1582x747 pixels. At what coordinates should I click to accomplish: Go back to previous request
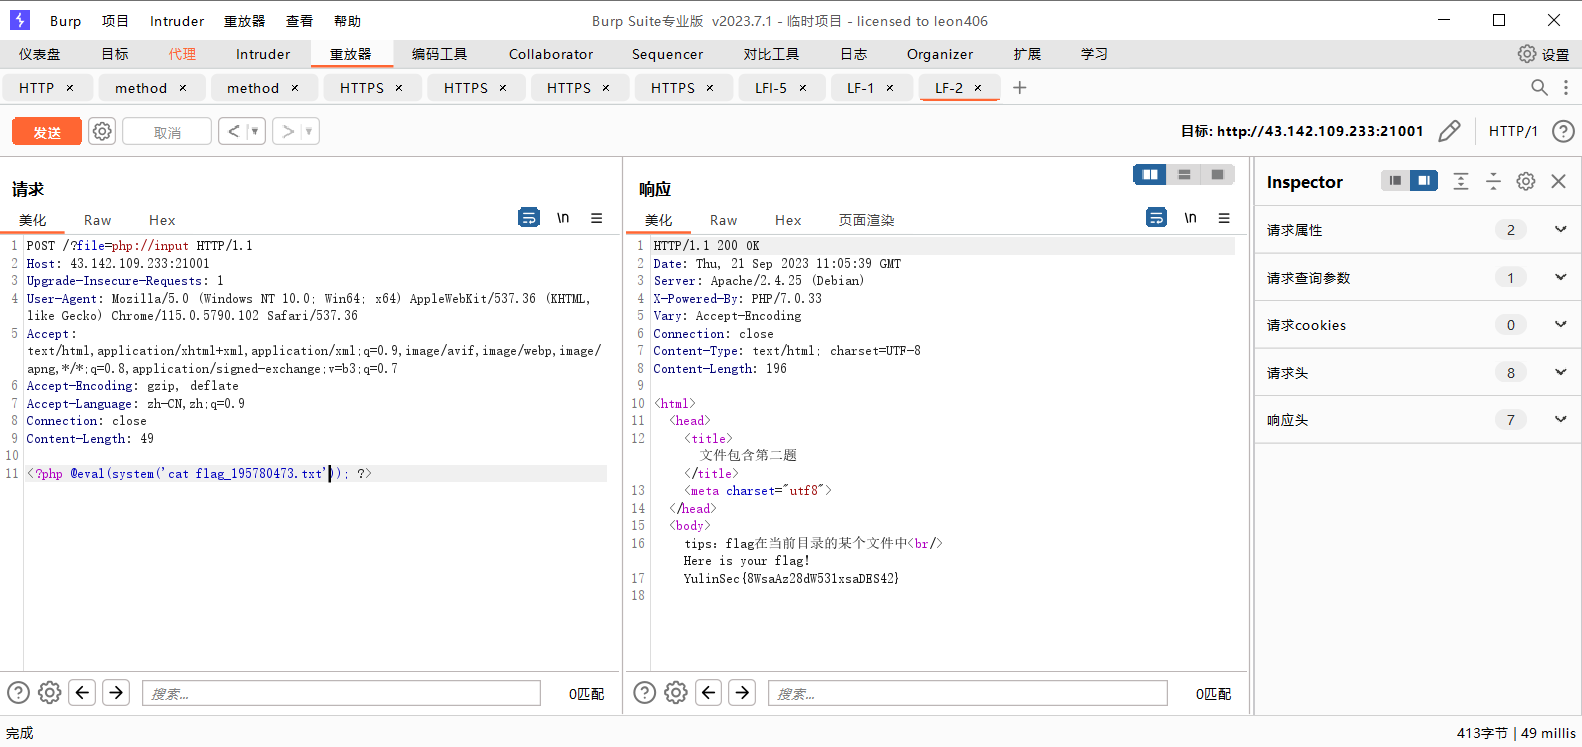tap(233, 131)
